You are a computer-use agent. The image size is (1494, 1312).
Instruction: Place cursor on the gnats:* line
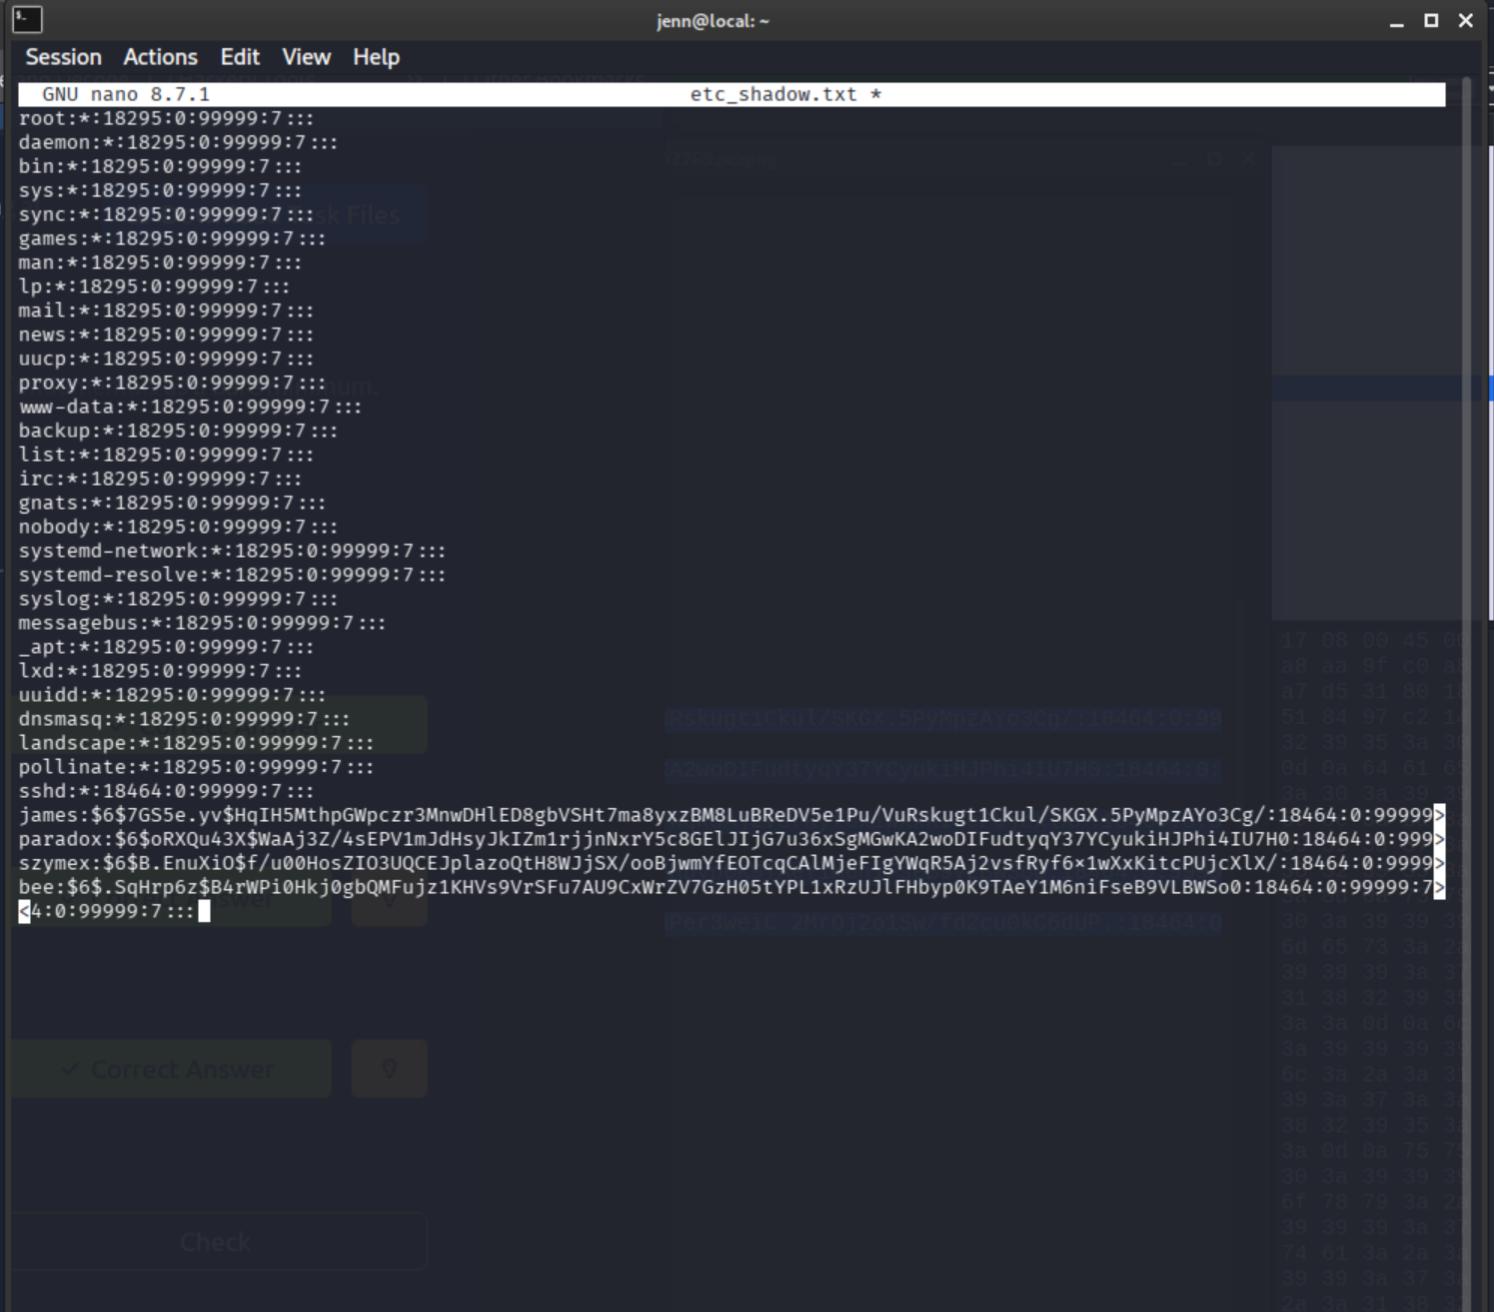point(172,502)
